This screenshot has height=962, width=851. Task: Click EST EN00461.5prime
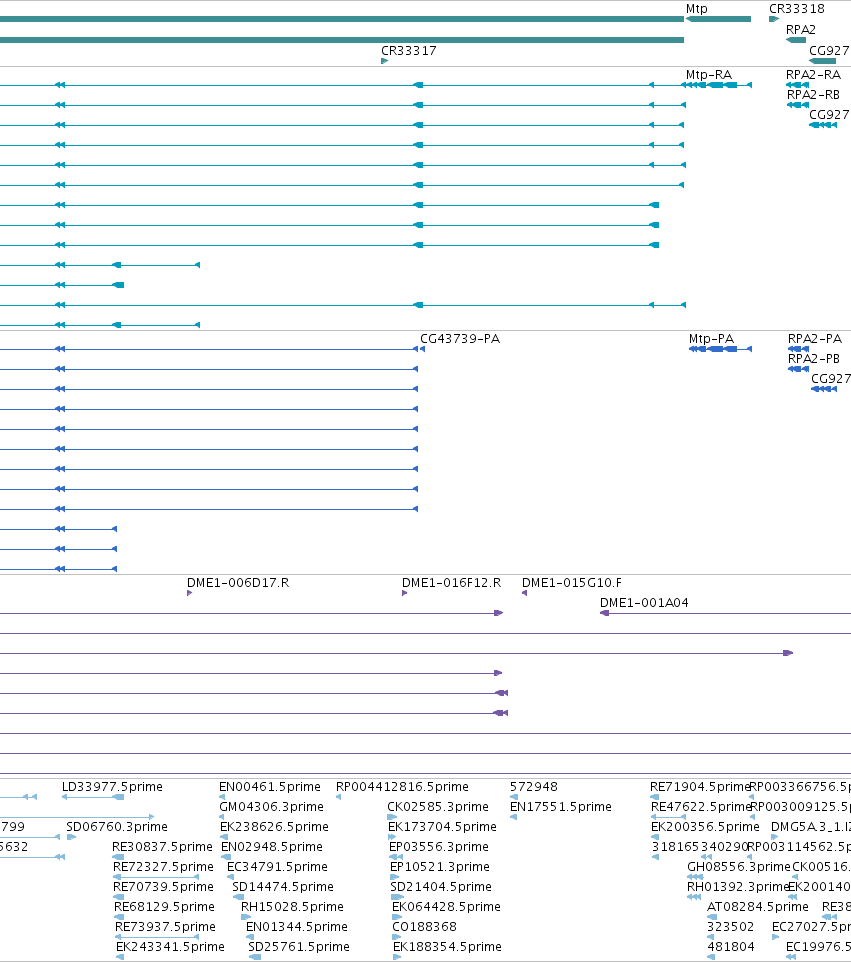270,787
